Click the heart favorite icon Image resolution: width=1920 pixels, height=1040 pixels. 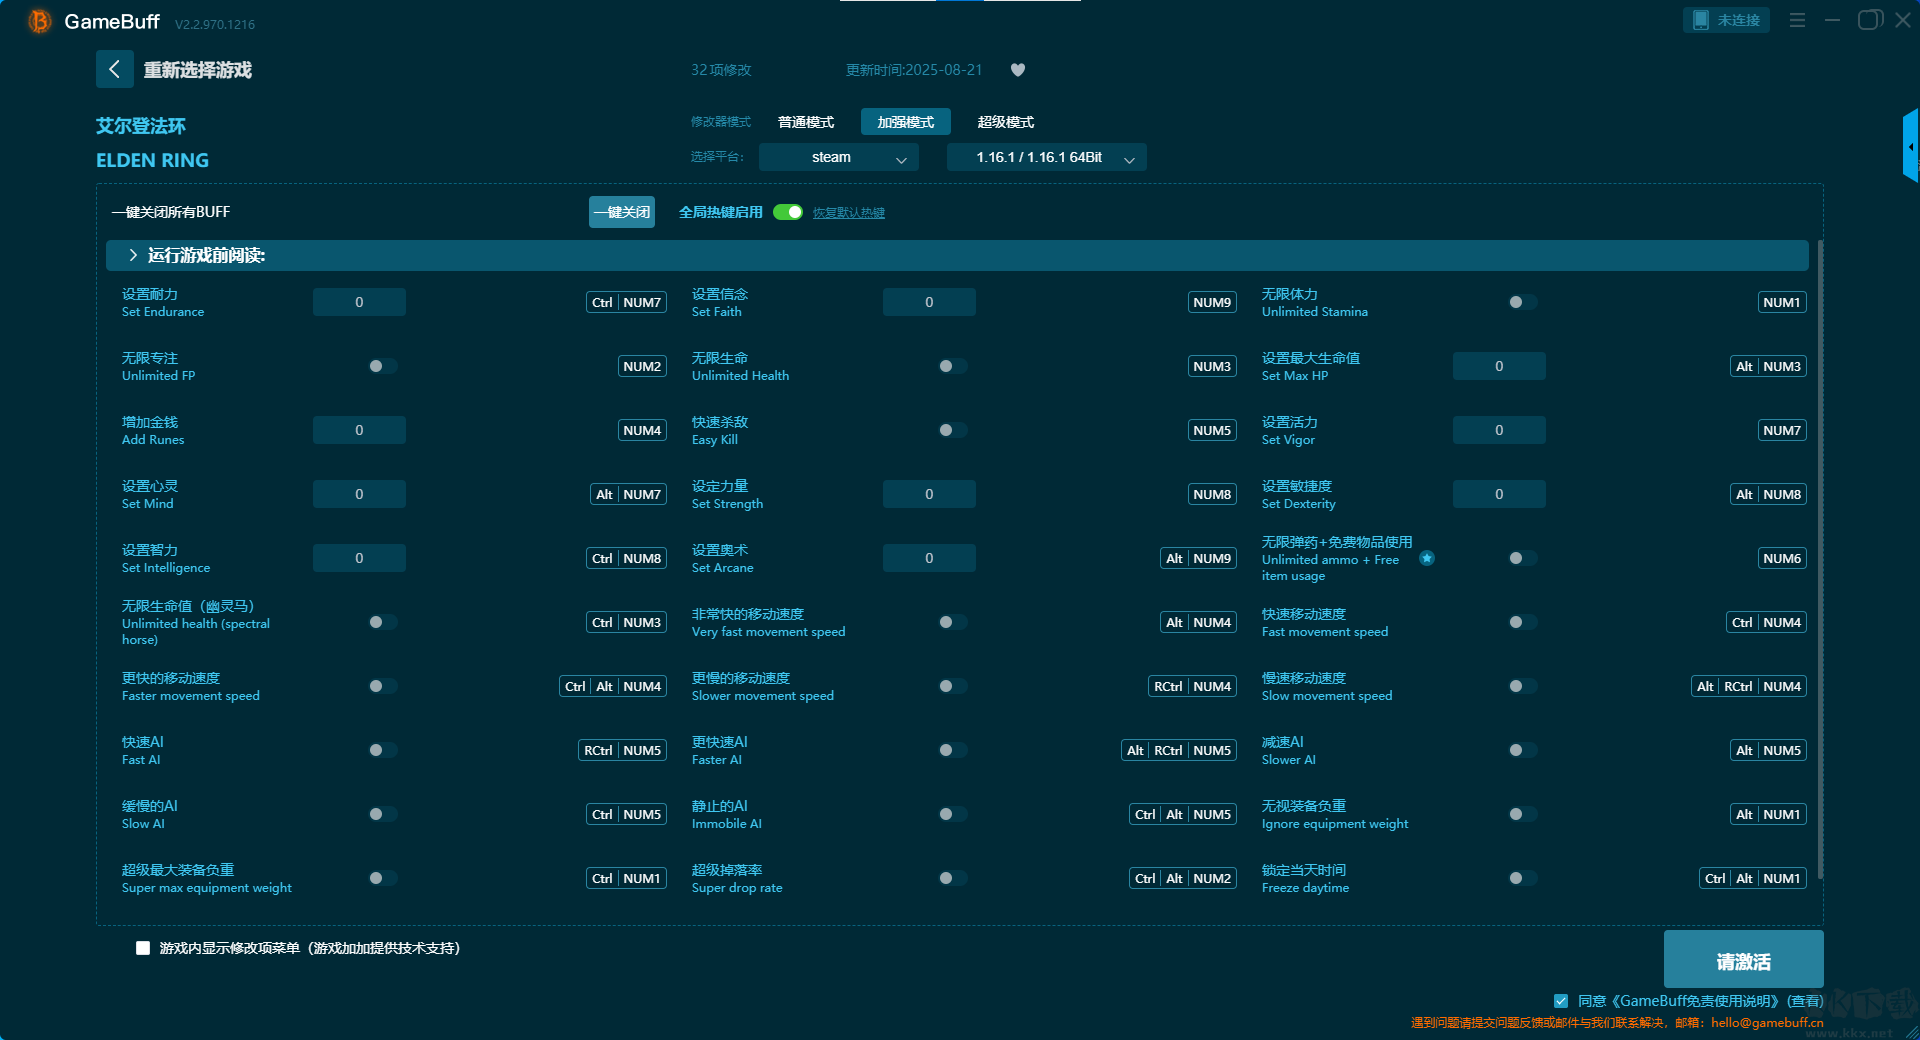click(1018, 70)
